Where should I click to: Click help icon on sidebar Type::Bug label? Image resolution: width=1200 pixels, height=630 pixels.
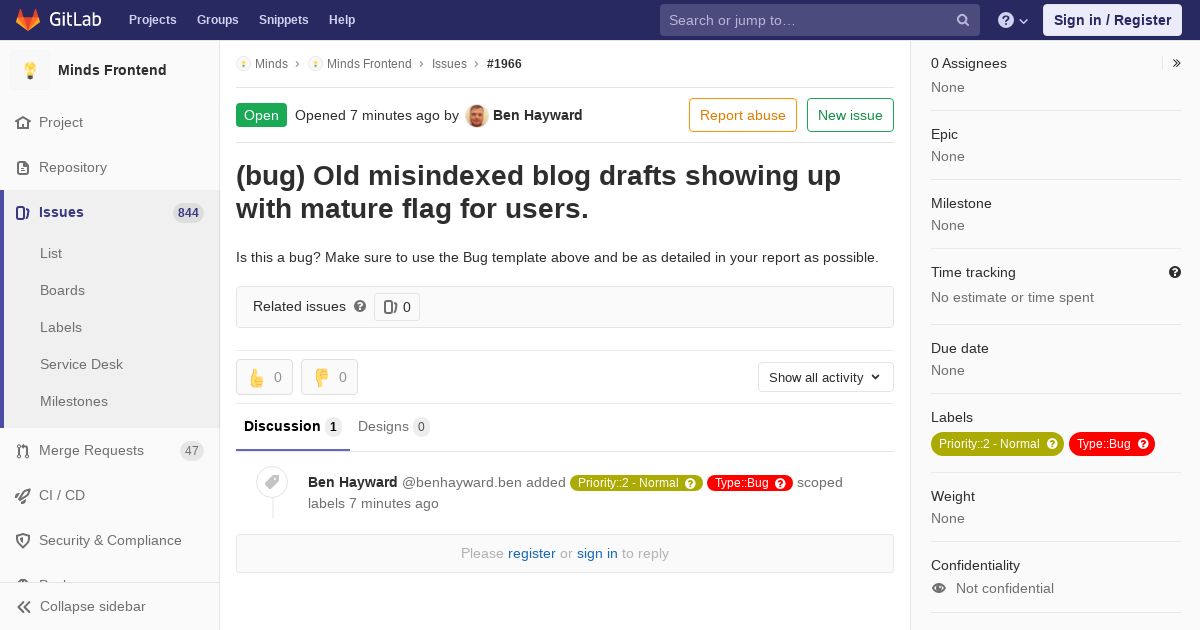[x=1143, y=444]
